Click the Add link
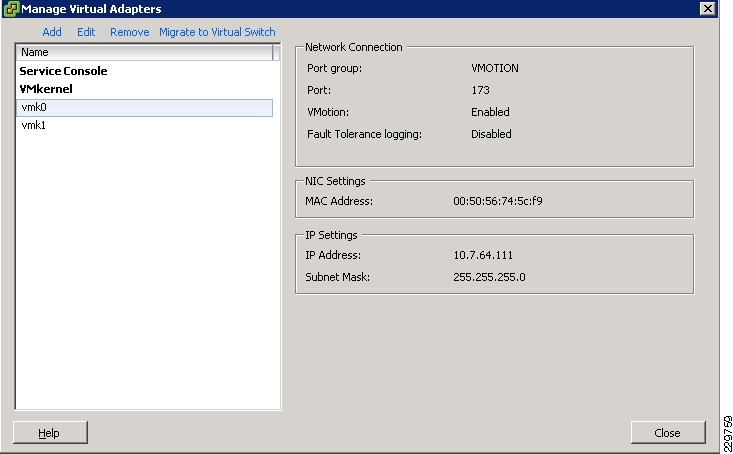733x454 pixels. [52, 32]
